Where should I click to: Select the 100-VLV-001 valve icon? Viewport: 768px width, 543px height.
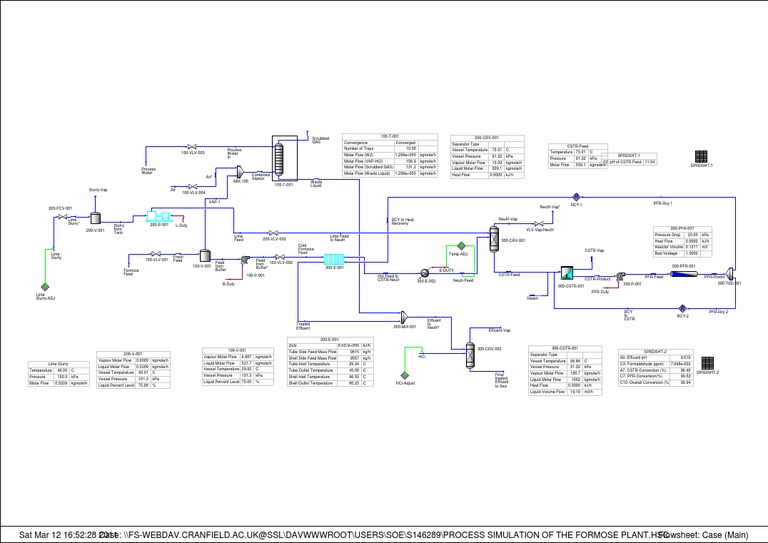(x=156, y=254)
